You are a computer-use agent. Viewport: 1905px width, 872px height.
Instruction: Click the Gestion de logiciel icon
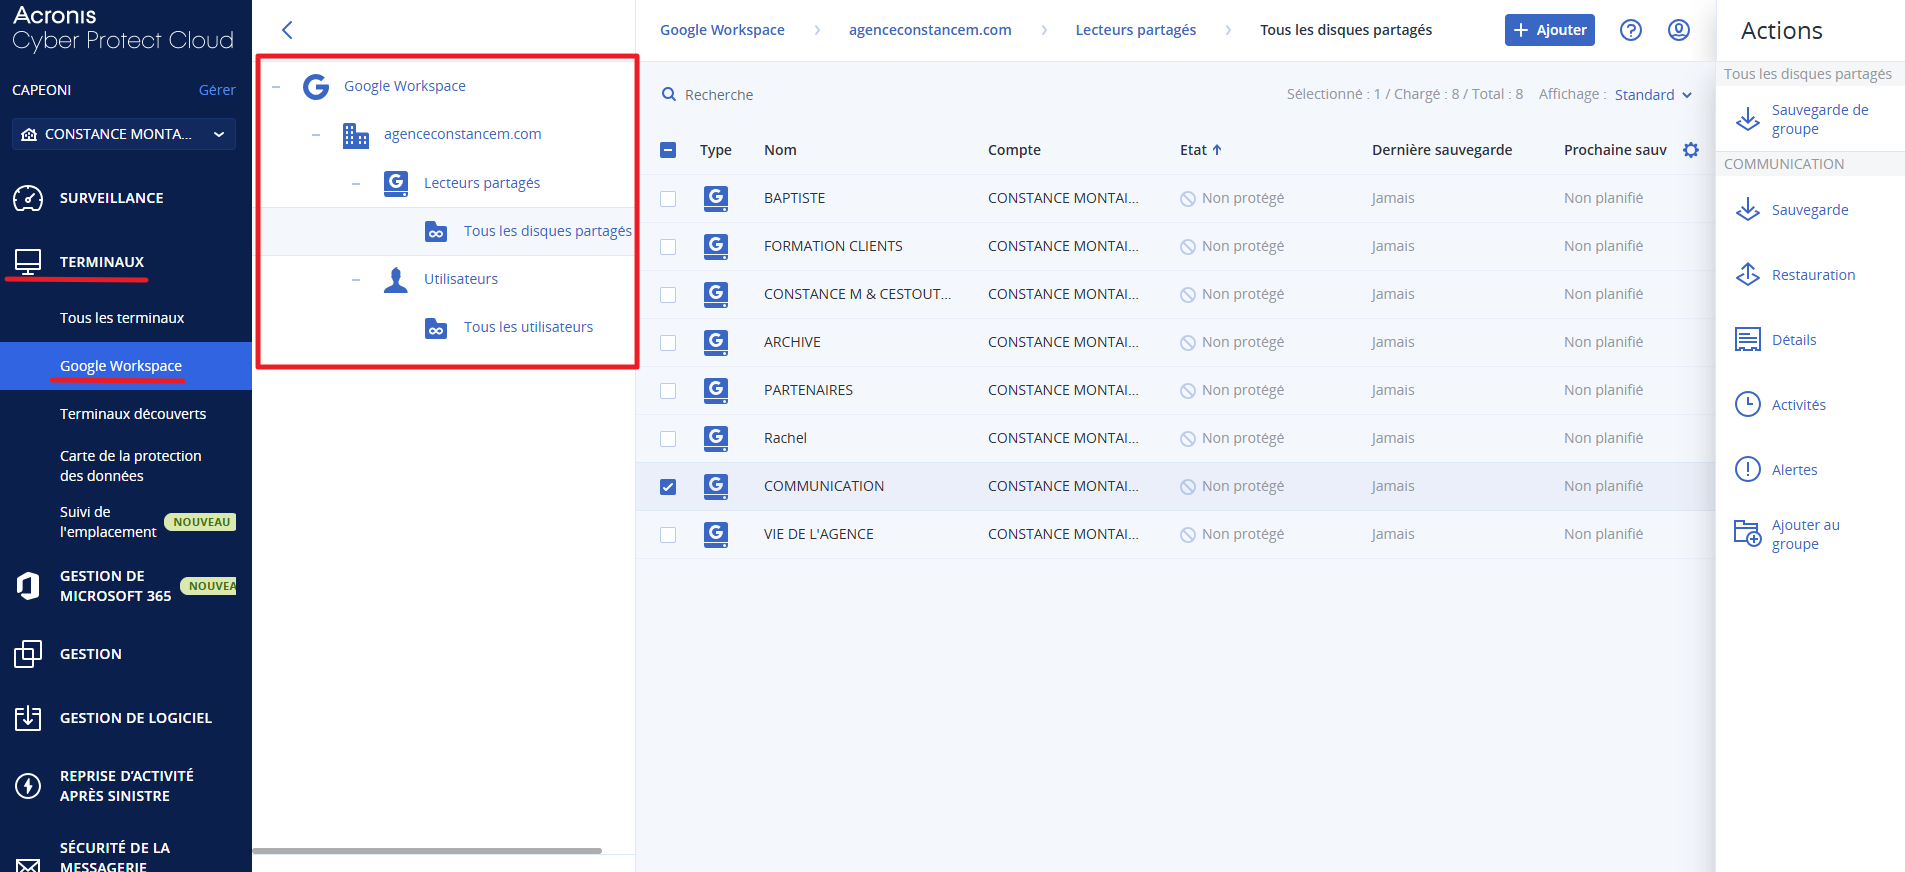[x=28, y=718]
